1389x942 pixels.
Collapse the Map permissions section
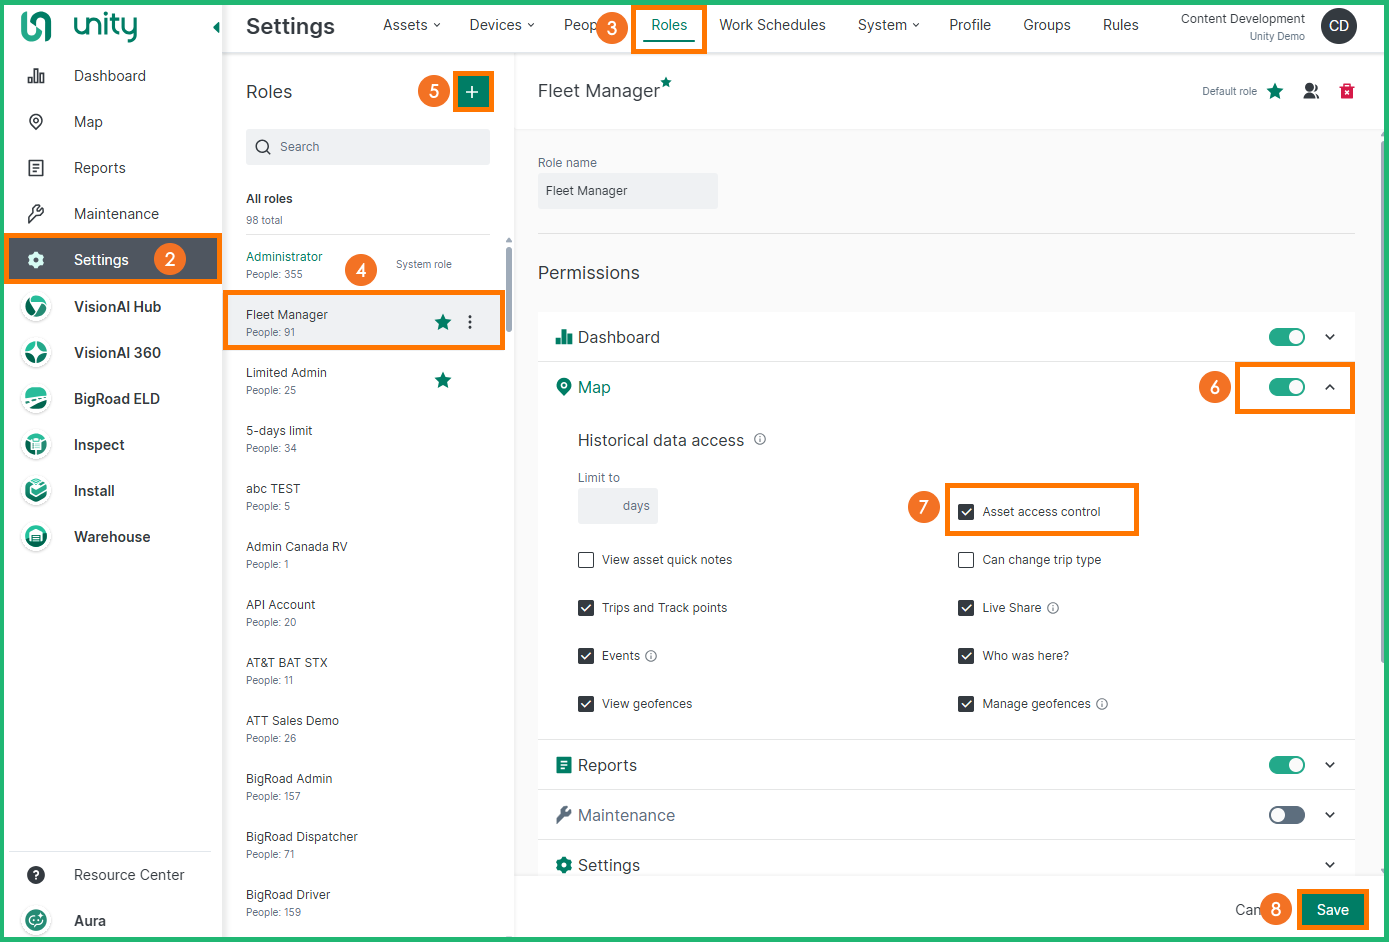[x=1329, y=387]
